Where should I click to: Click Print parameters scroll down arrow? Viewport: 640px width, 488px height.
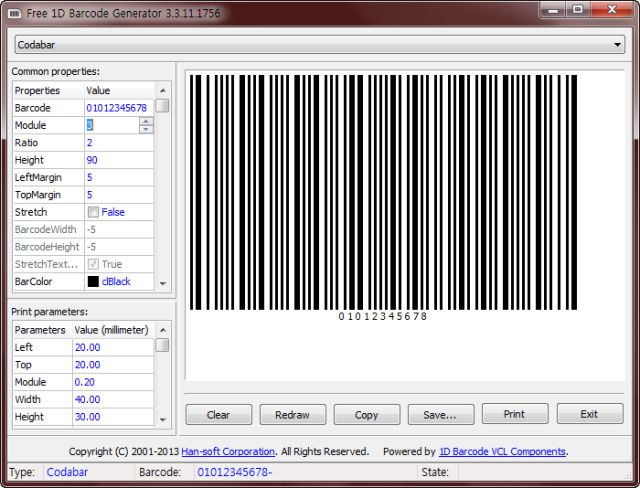163,419
